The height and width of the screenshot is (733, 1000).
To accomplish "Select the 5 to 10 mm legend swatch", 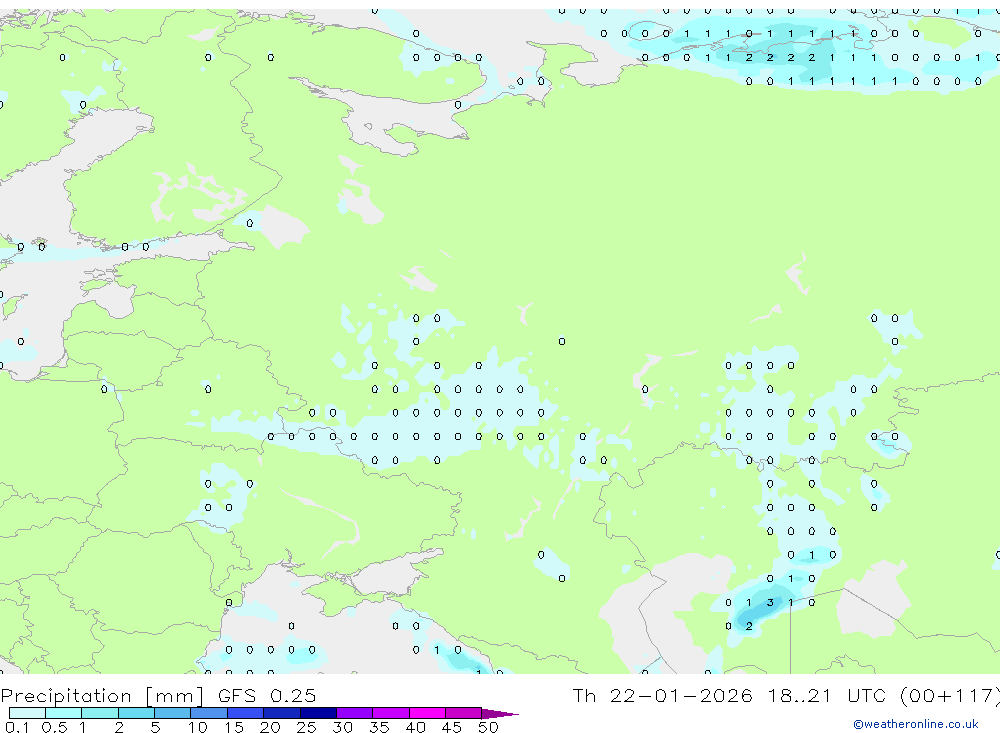I will (173, 713).
